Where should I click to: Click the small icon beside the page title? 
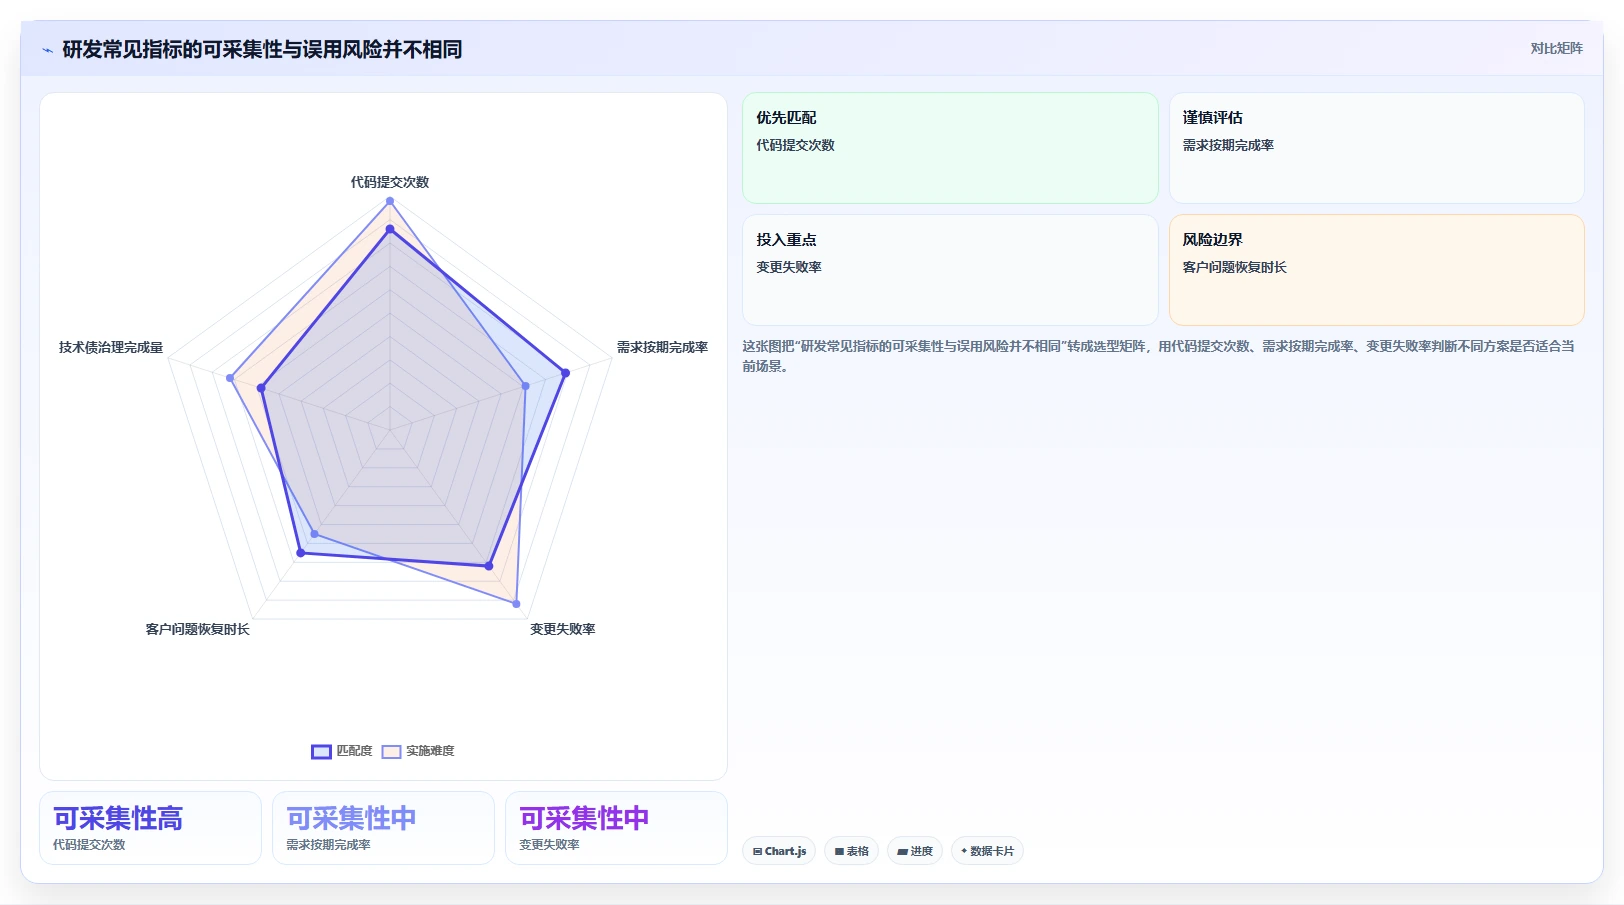point(47,50)
